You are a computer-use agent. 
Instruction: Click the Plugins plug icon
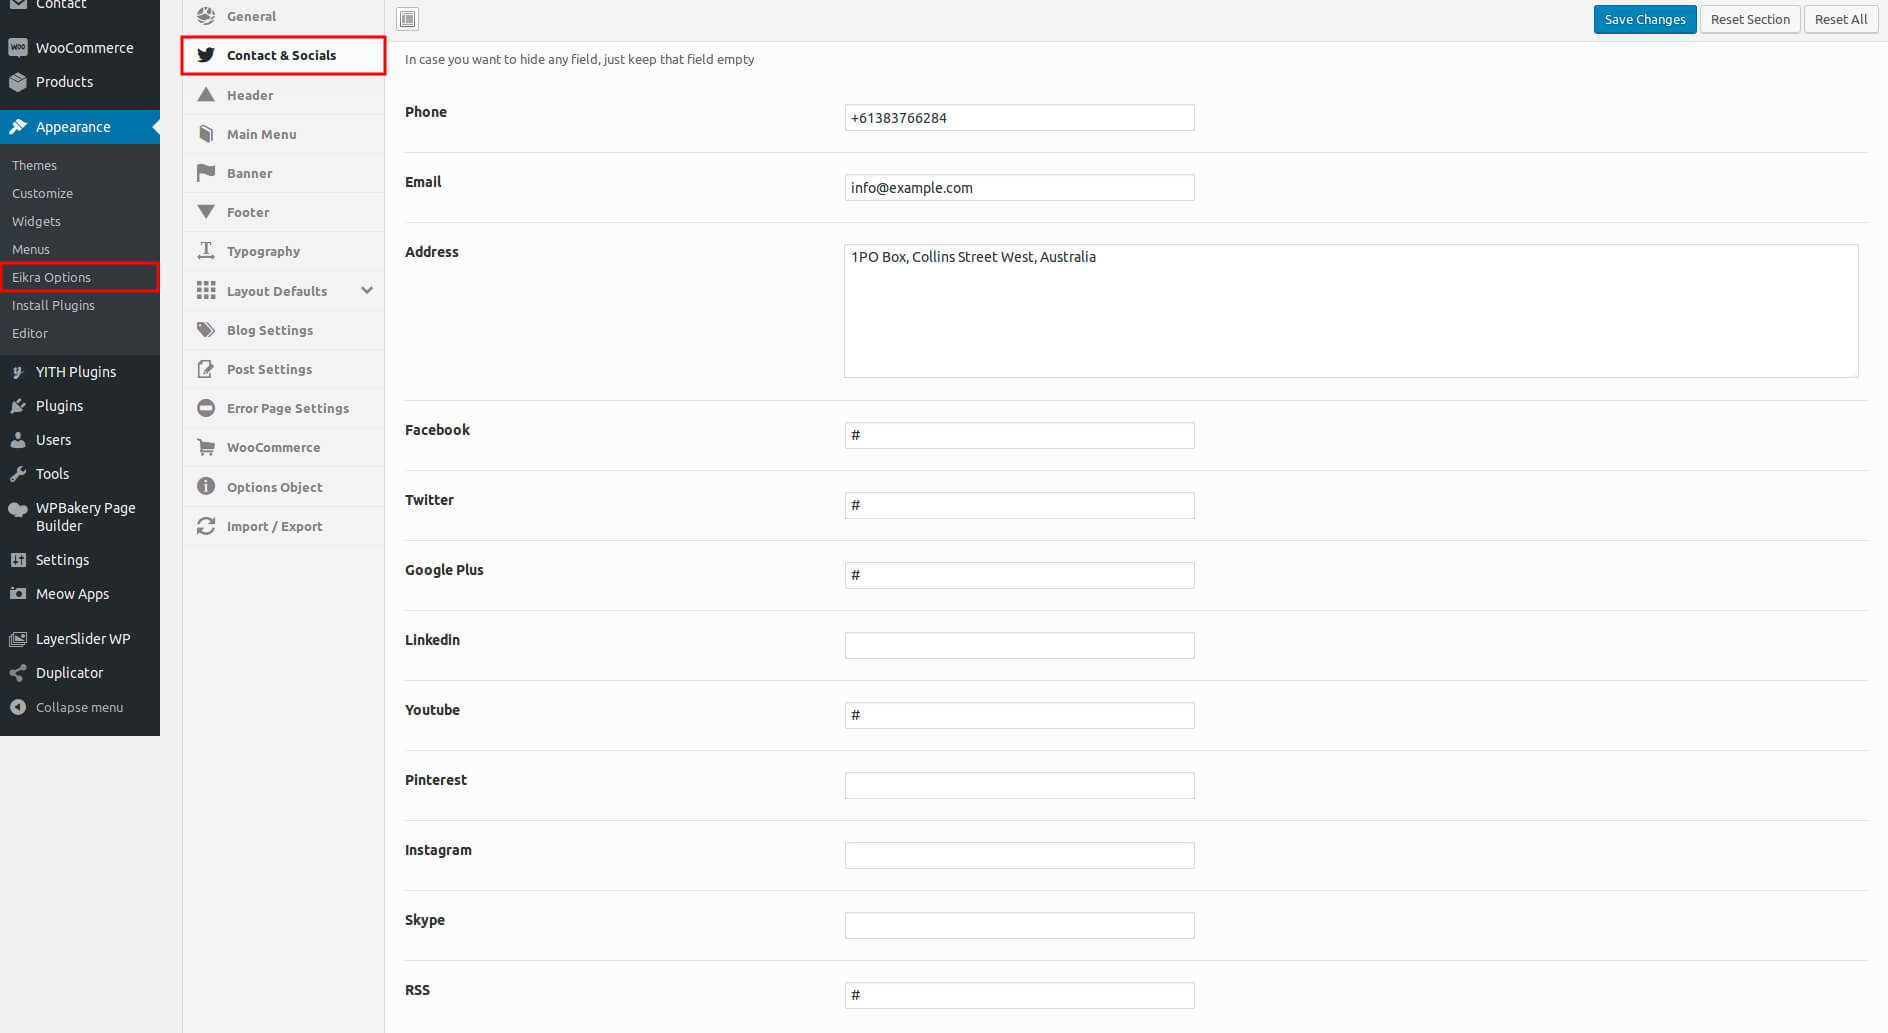pos(18,406)
